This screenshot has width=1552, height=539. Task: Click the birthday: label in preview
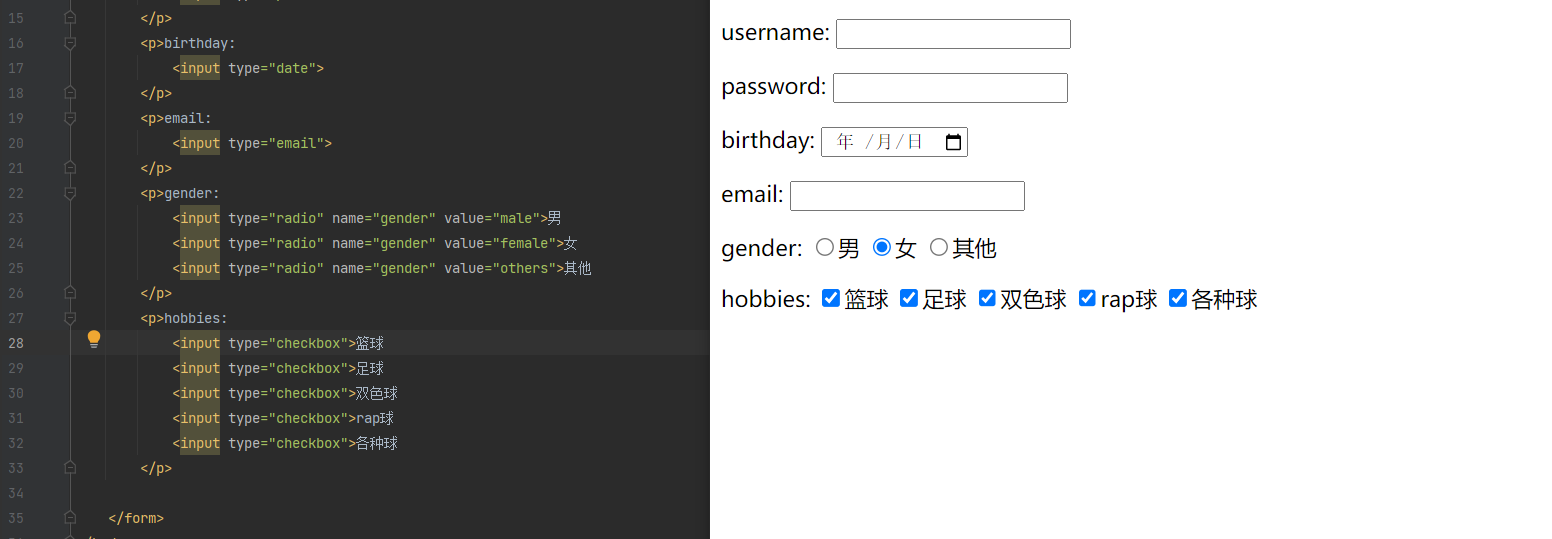[x=768, y=141]
